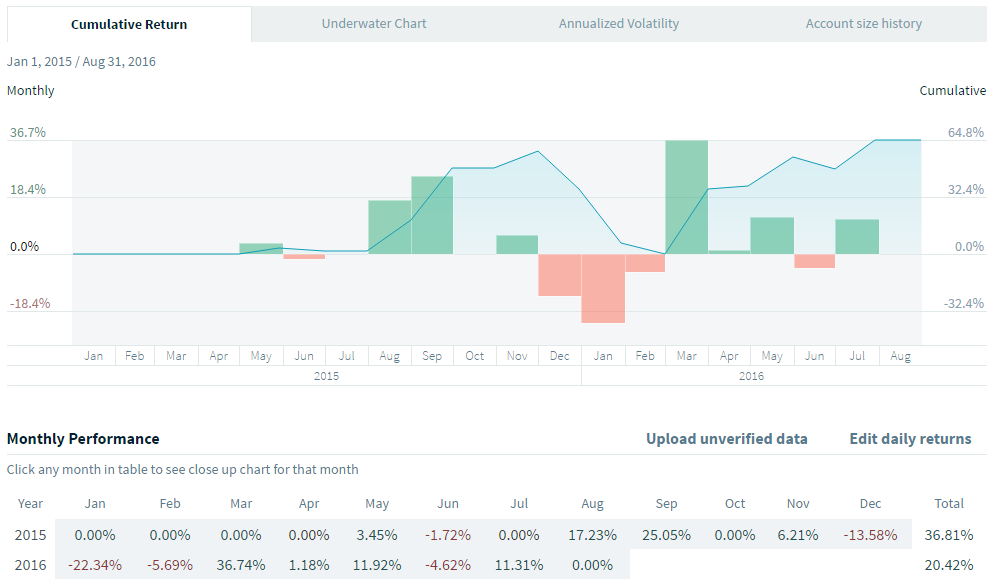
Task: Switch to the Underwater Chart tab
Action: (x=374, y=23)
